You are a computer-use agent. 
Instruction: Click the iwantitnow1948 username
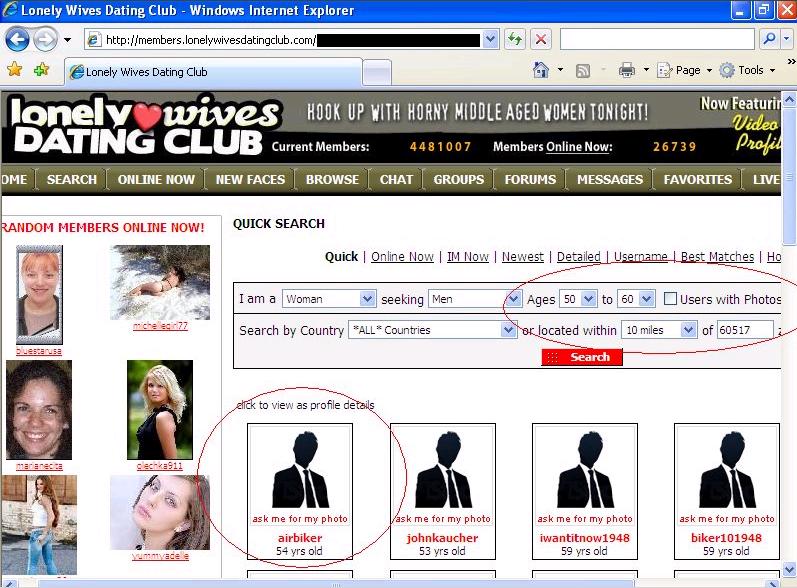pyautogui.click(x=585, y=538)
